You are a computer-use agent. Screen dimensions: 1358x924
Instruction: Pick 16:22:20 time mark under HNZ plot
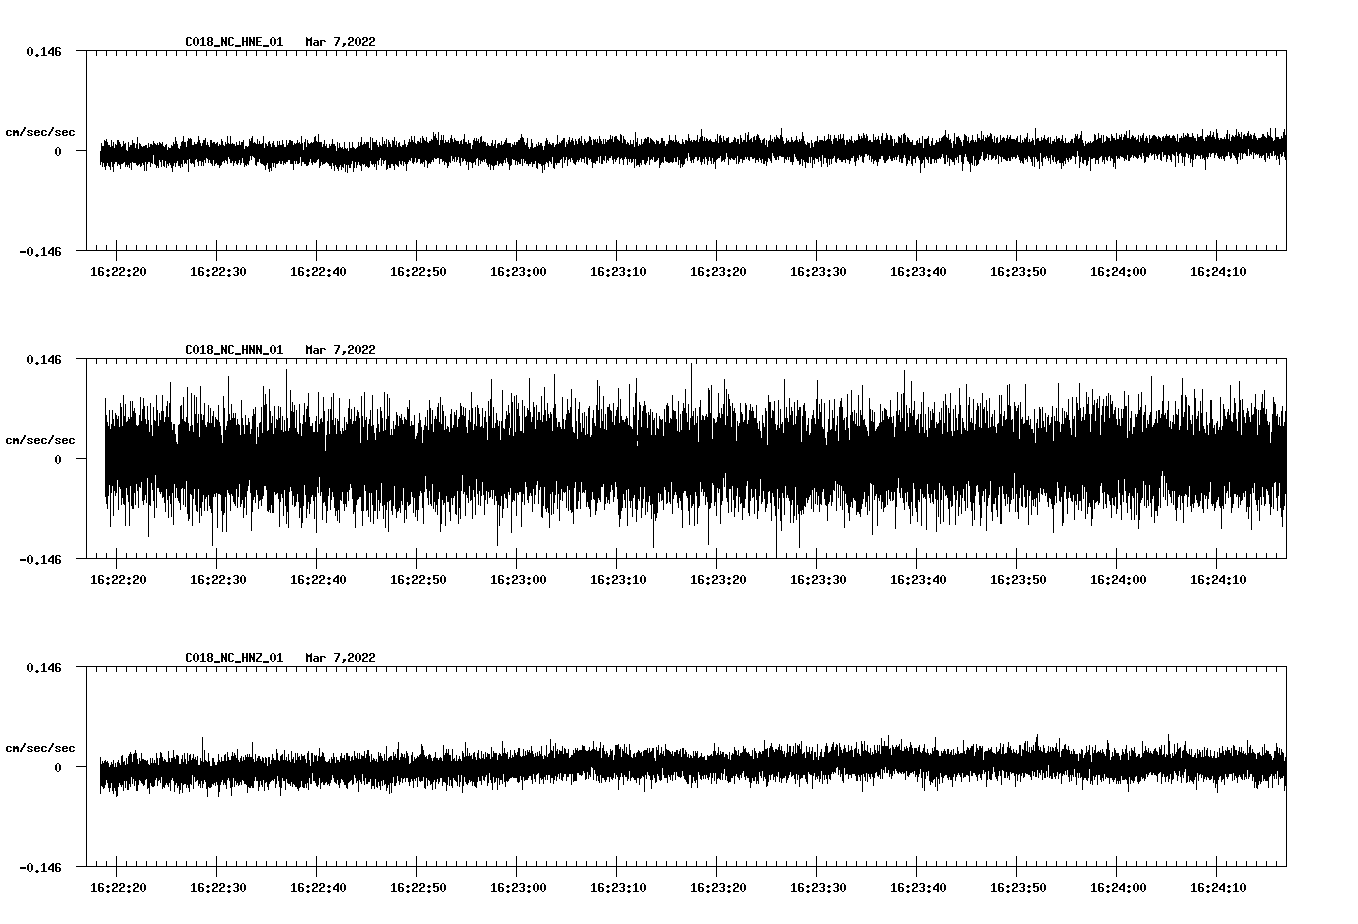118,887
